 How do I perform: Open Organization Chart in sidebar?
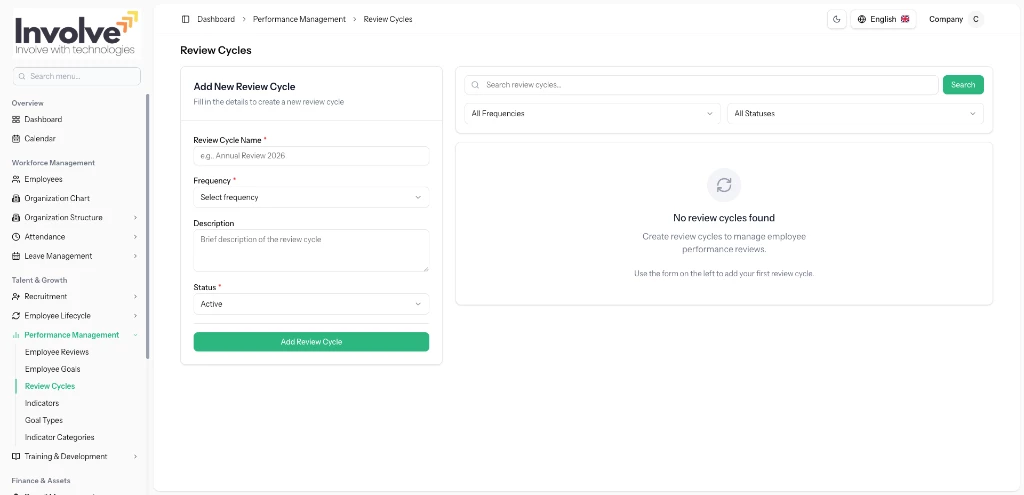(x=57, y=198)
